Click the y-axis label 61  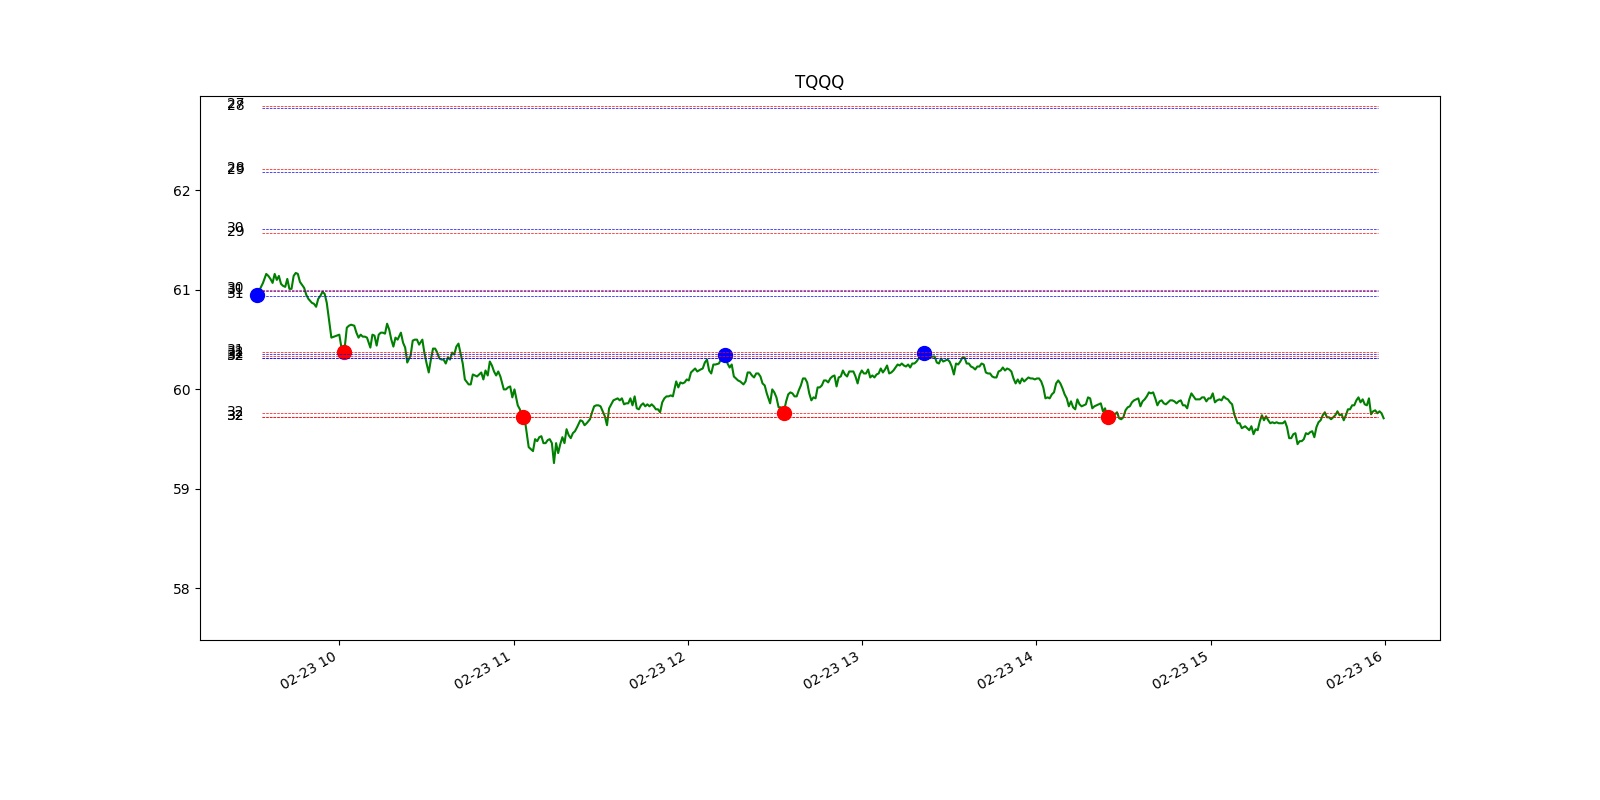[x=181, y=290]
